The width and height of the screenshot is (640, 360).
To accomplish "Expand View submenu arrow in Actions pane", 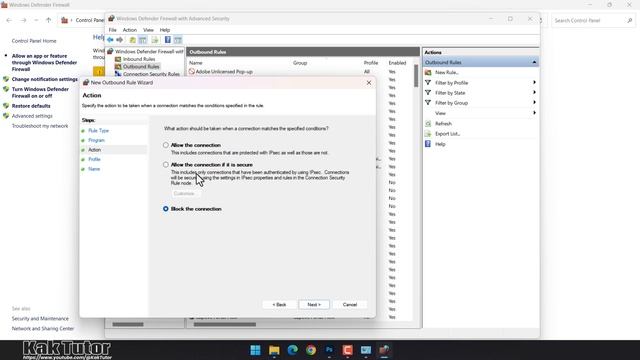I will [x=534, y=113].
